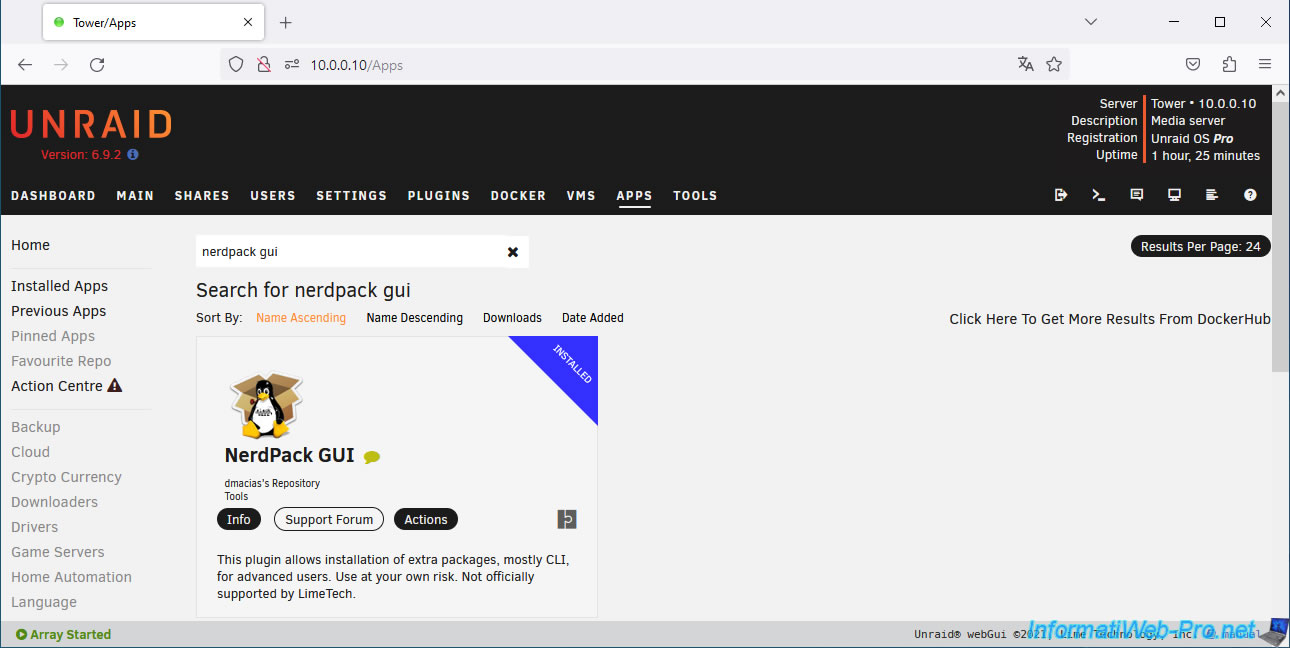
Task: Open the browser extensions icon
Action: (x=1229, y=64)
